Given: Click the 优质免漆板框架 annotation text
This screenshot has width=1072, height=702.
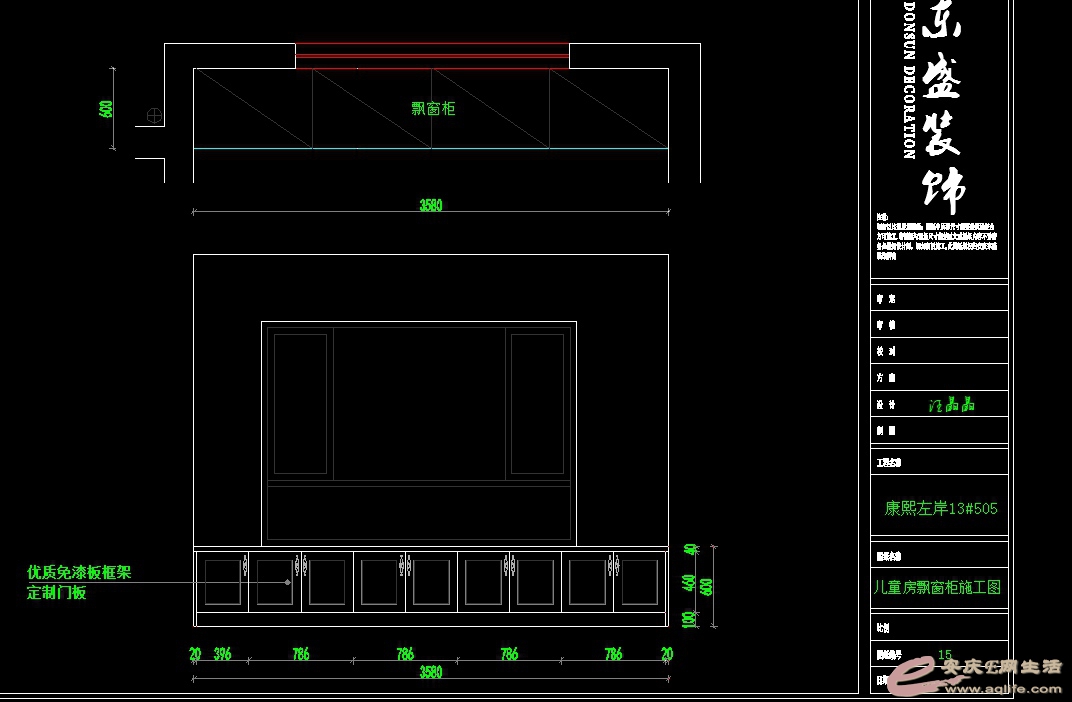Looking at the screenshot, I should tap(79, 573).
